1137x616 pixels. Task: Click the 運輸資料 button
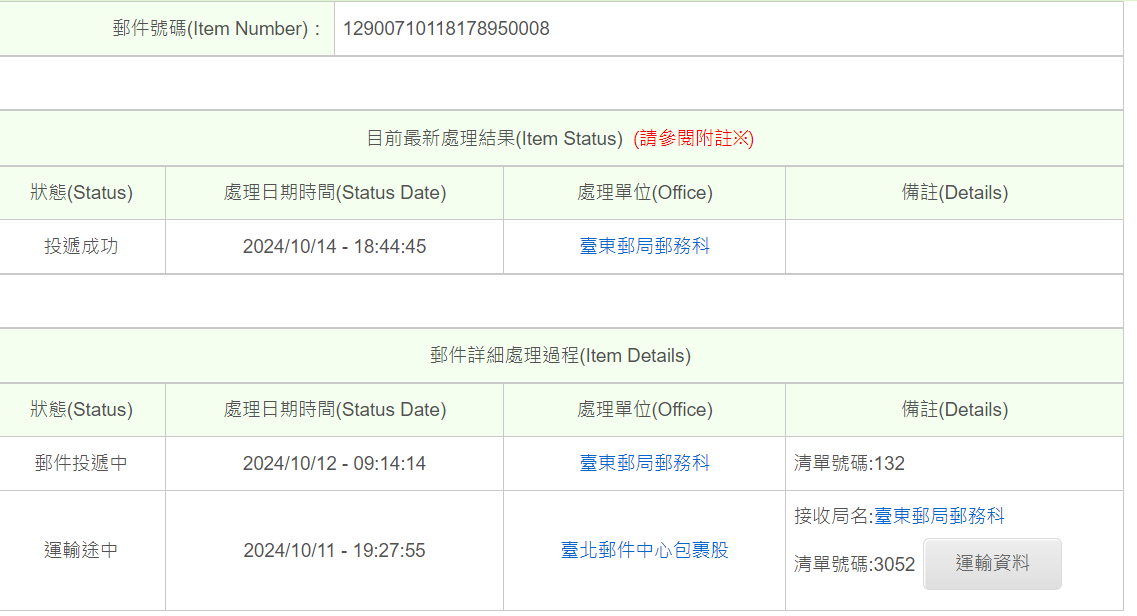pyautogui.click(x=992, y=564)
